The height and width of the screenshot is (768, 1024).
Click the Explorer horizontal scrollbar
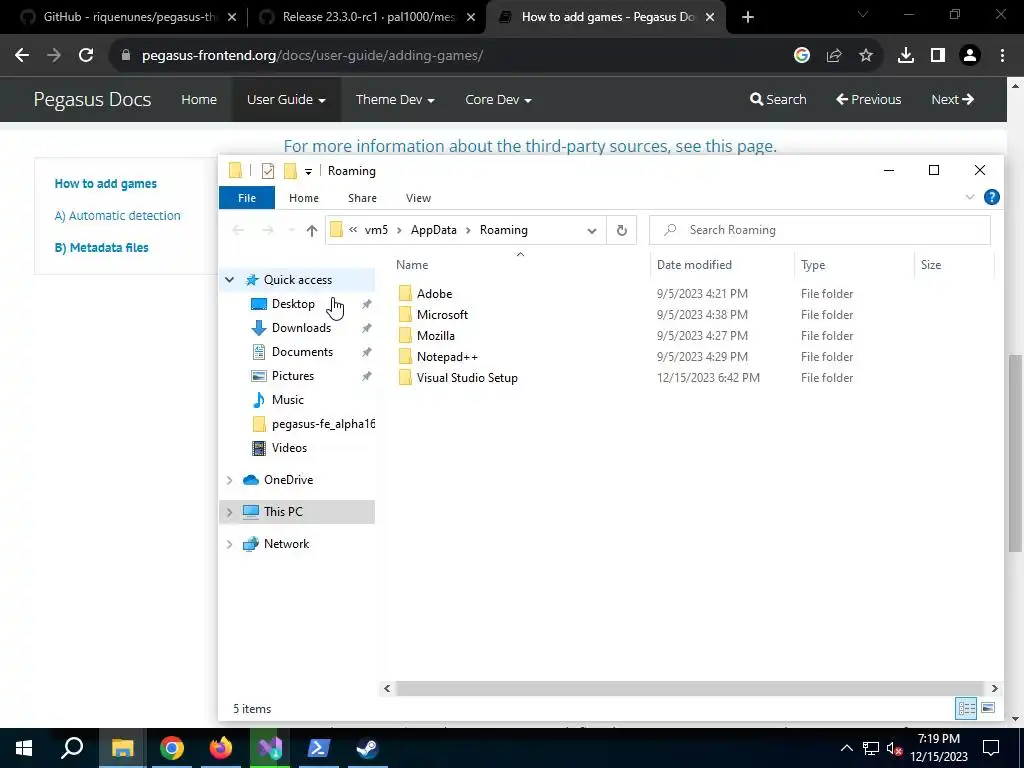pyautogui.click(x=690, y=688)
